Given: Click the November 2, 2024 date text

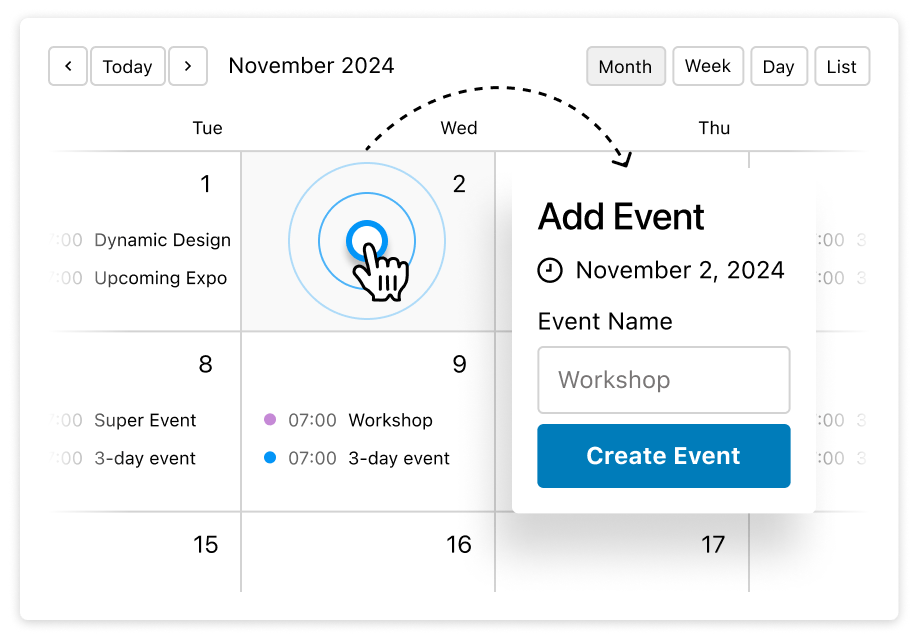Looking at the screenshot, I should pyautogui.click(x=680, y=270).
